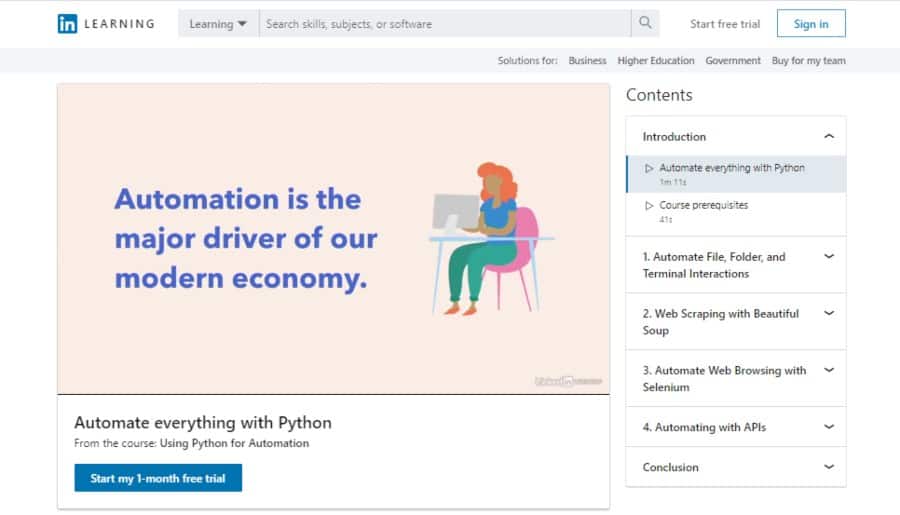Click the search magnifier icon

pos(645,23)
